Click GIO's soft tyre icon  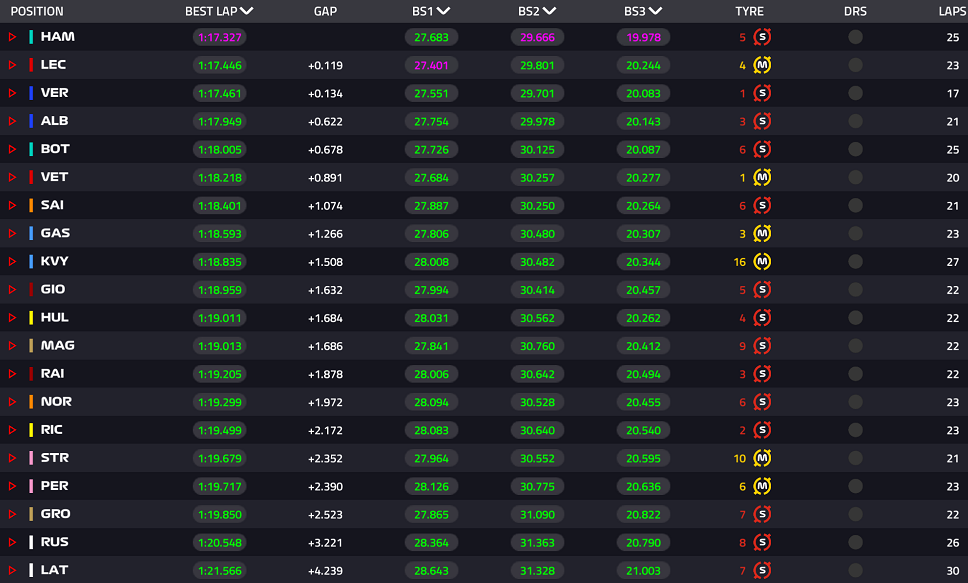click(762, 290)
